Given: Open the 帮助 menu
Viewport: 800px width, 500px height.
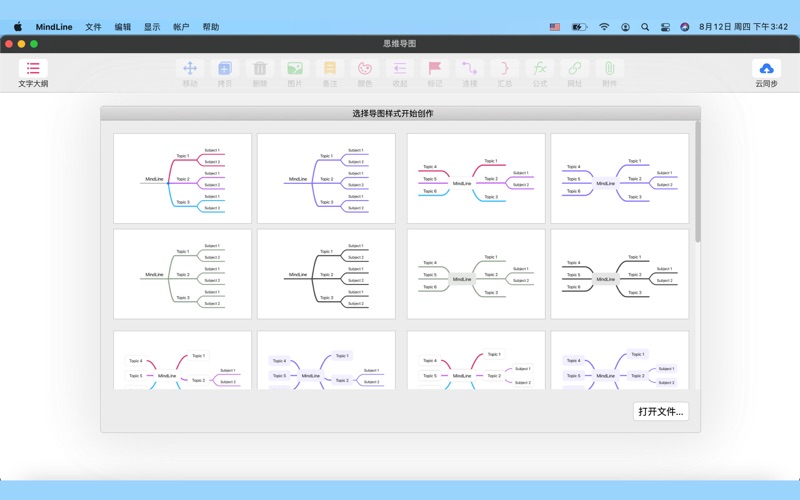Looking at the screenshot, I should 211,27.
